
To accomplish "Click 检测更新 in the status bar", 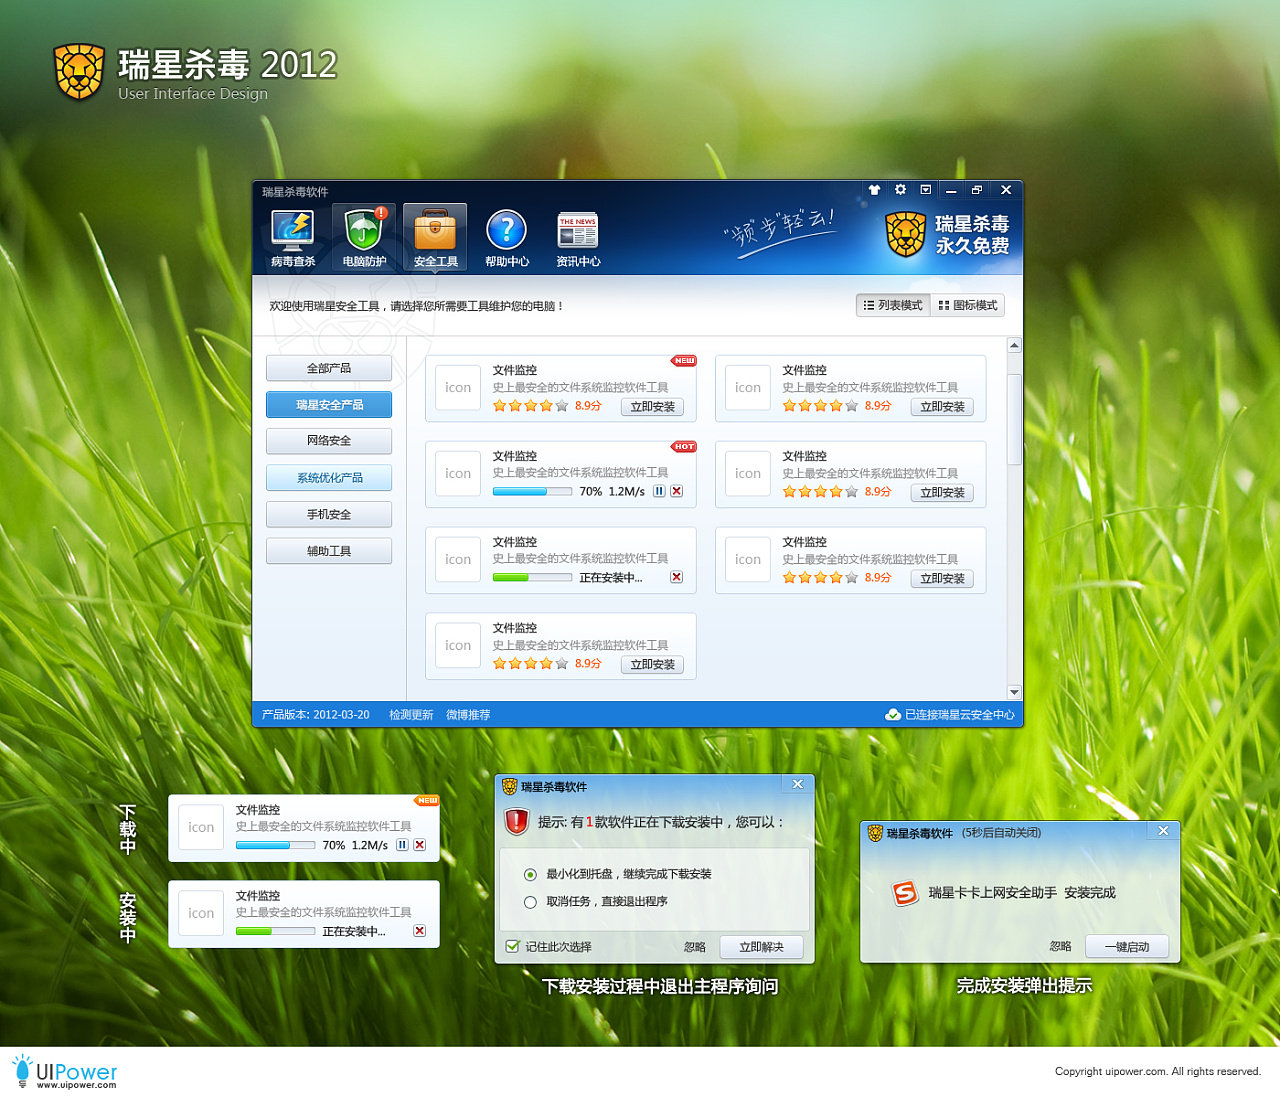I will [x=411, y=714].
